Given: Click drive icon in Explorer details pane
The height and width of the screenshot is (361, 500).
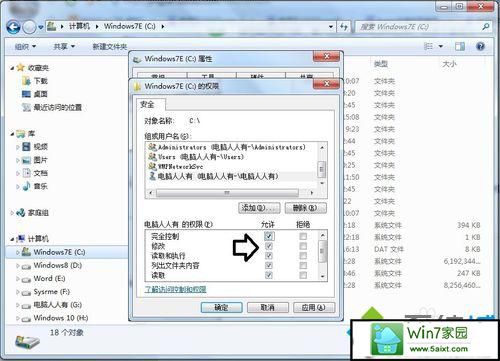Looking at the screenshot, I should (28, 342).
